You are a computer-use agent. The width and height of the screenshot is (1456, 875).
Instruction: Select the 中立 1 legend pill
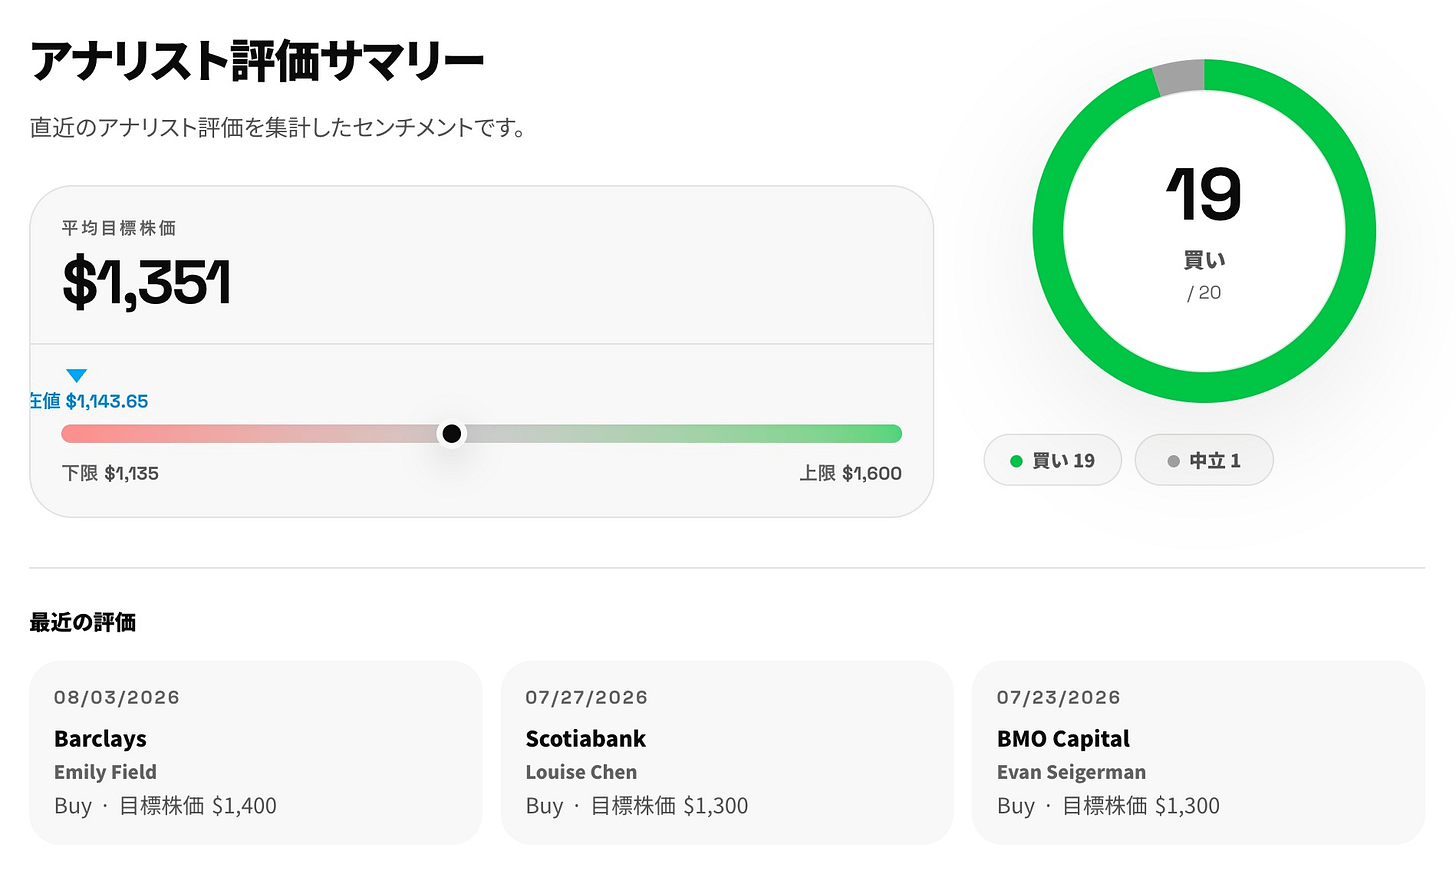[x=1204, y=460]
